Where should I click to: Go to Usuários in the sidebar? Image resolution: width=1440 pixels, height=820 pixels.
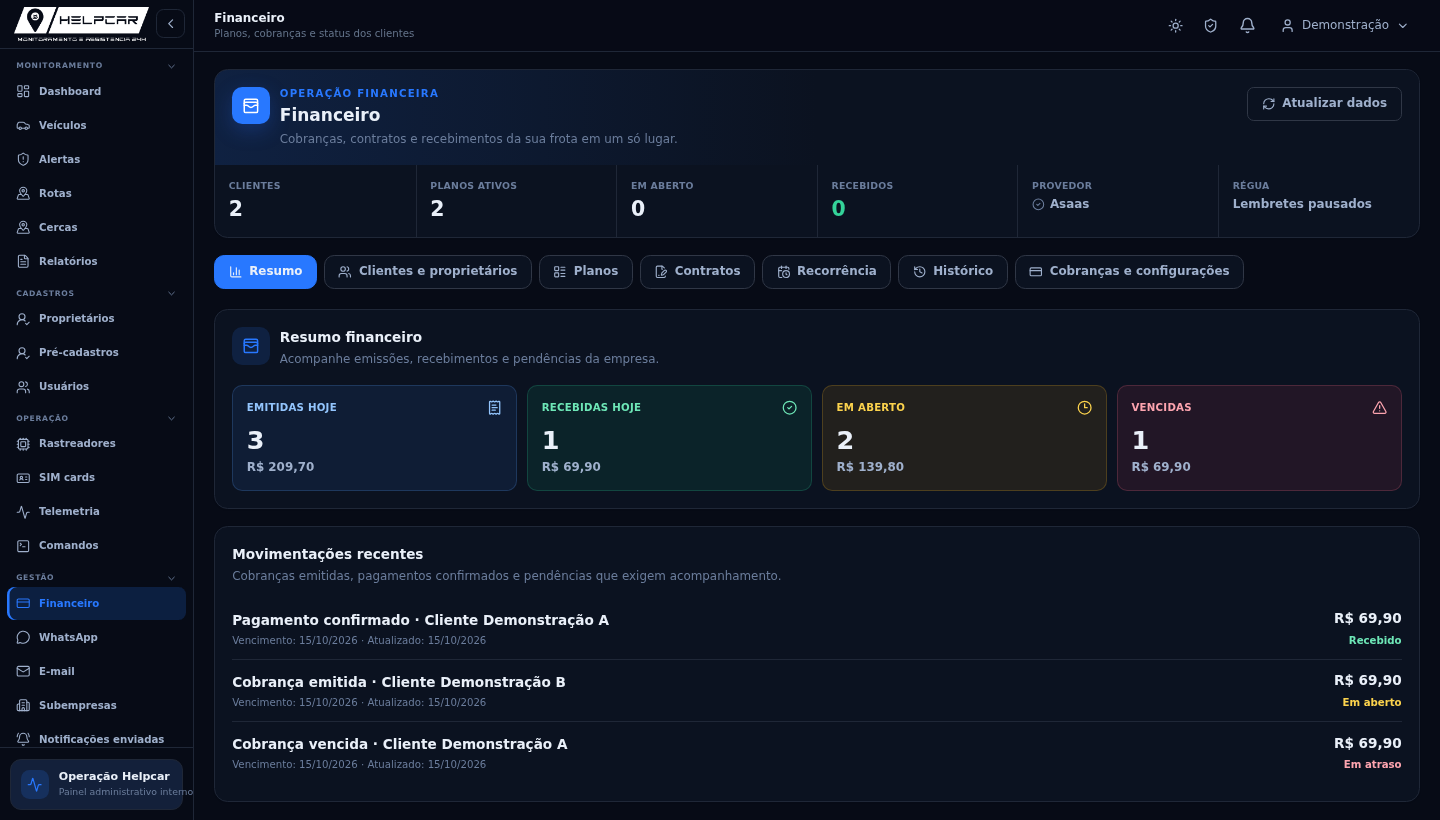(96, 387)
